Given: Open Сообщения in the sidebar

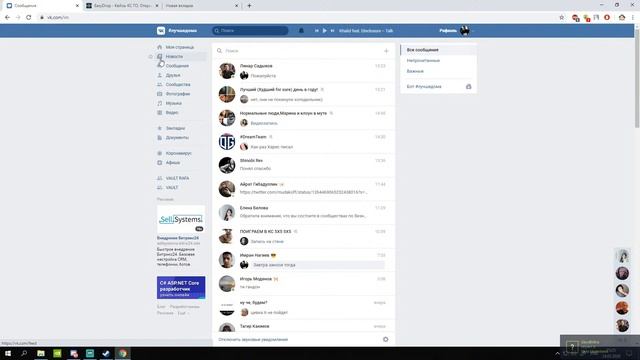Looking at the screenshot, I should (x=177, y=66).
